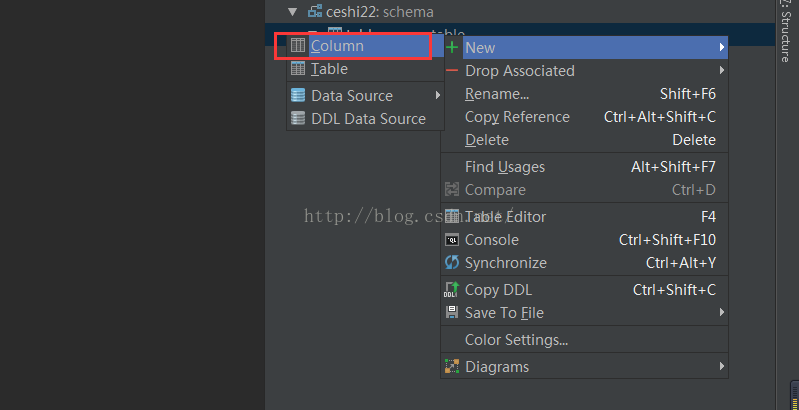
Task: Collapse the ceshi22 schema tree node
Action: pos(292,11)
